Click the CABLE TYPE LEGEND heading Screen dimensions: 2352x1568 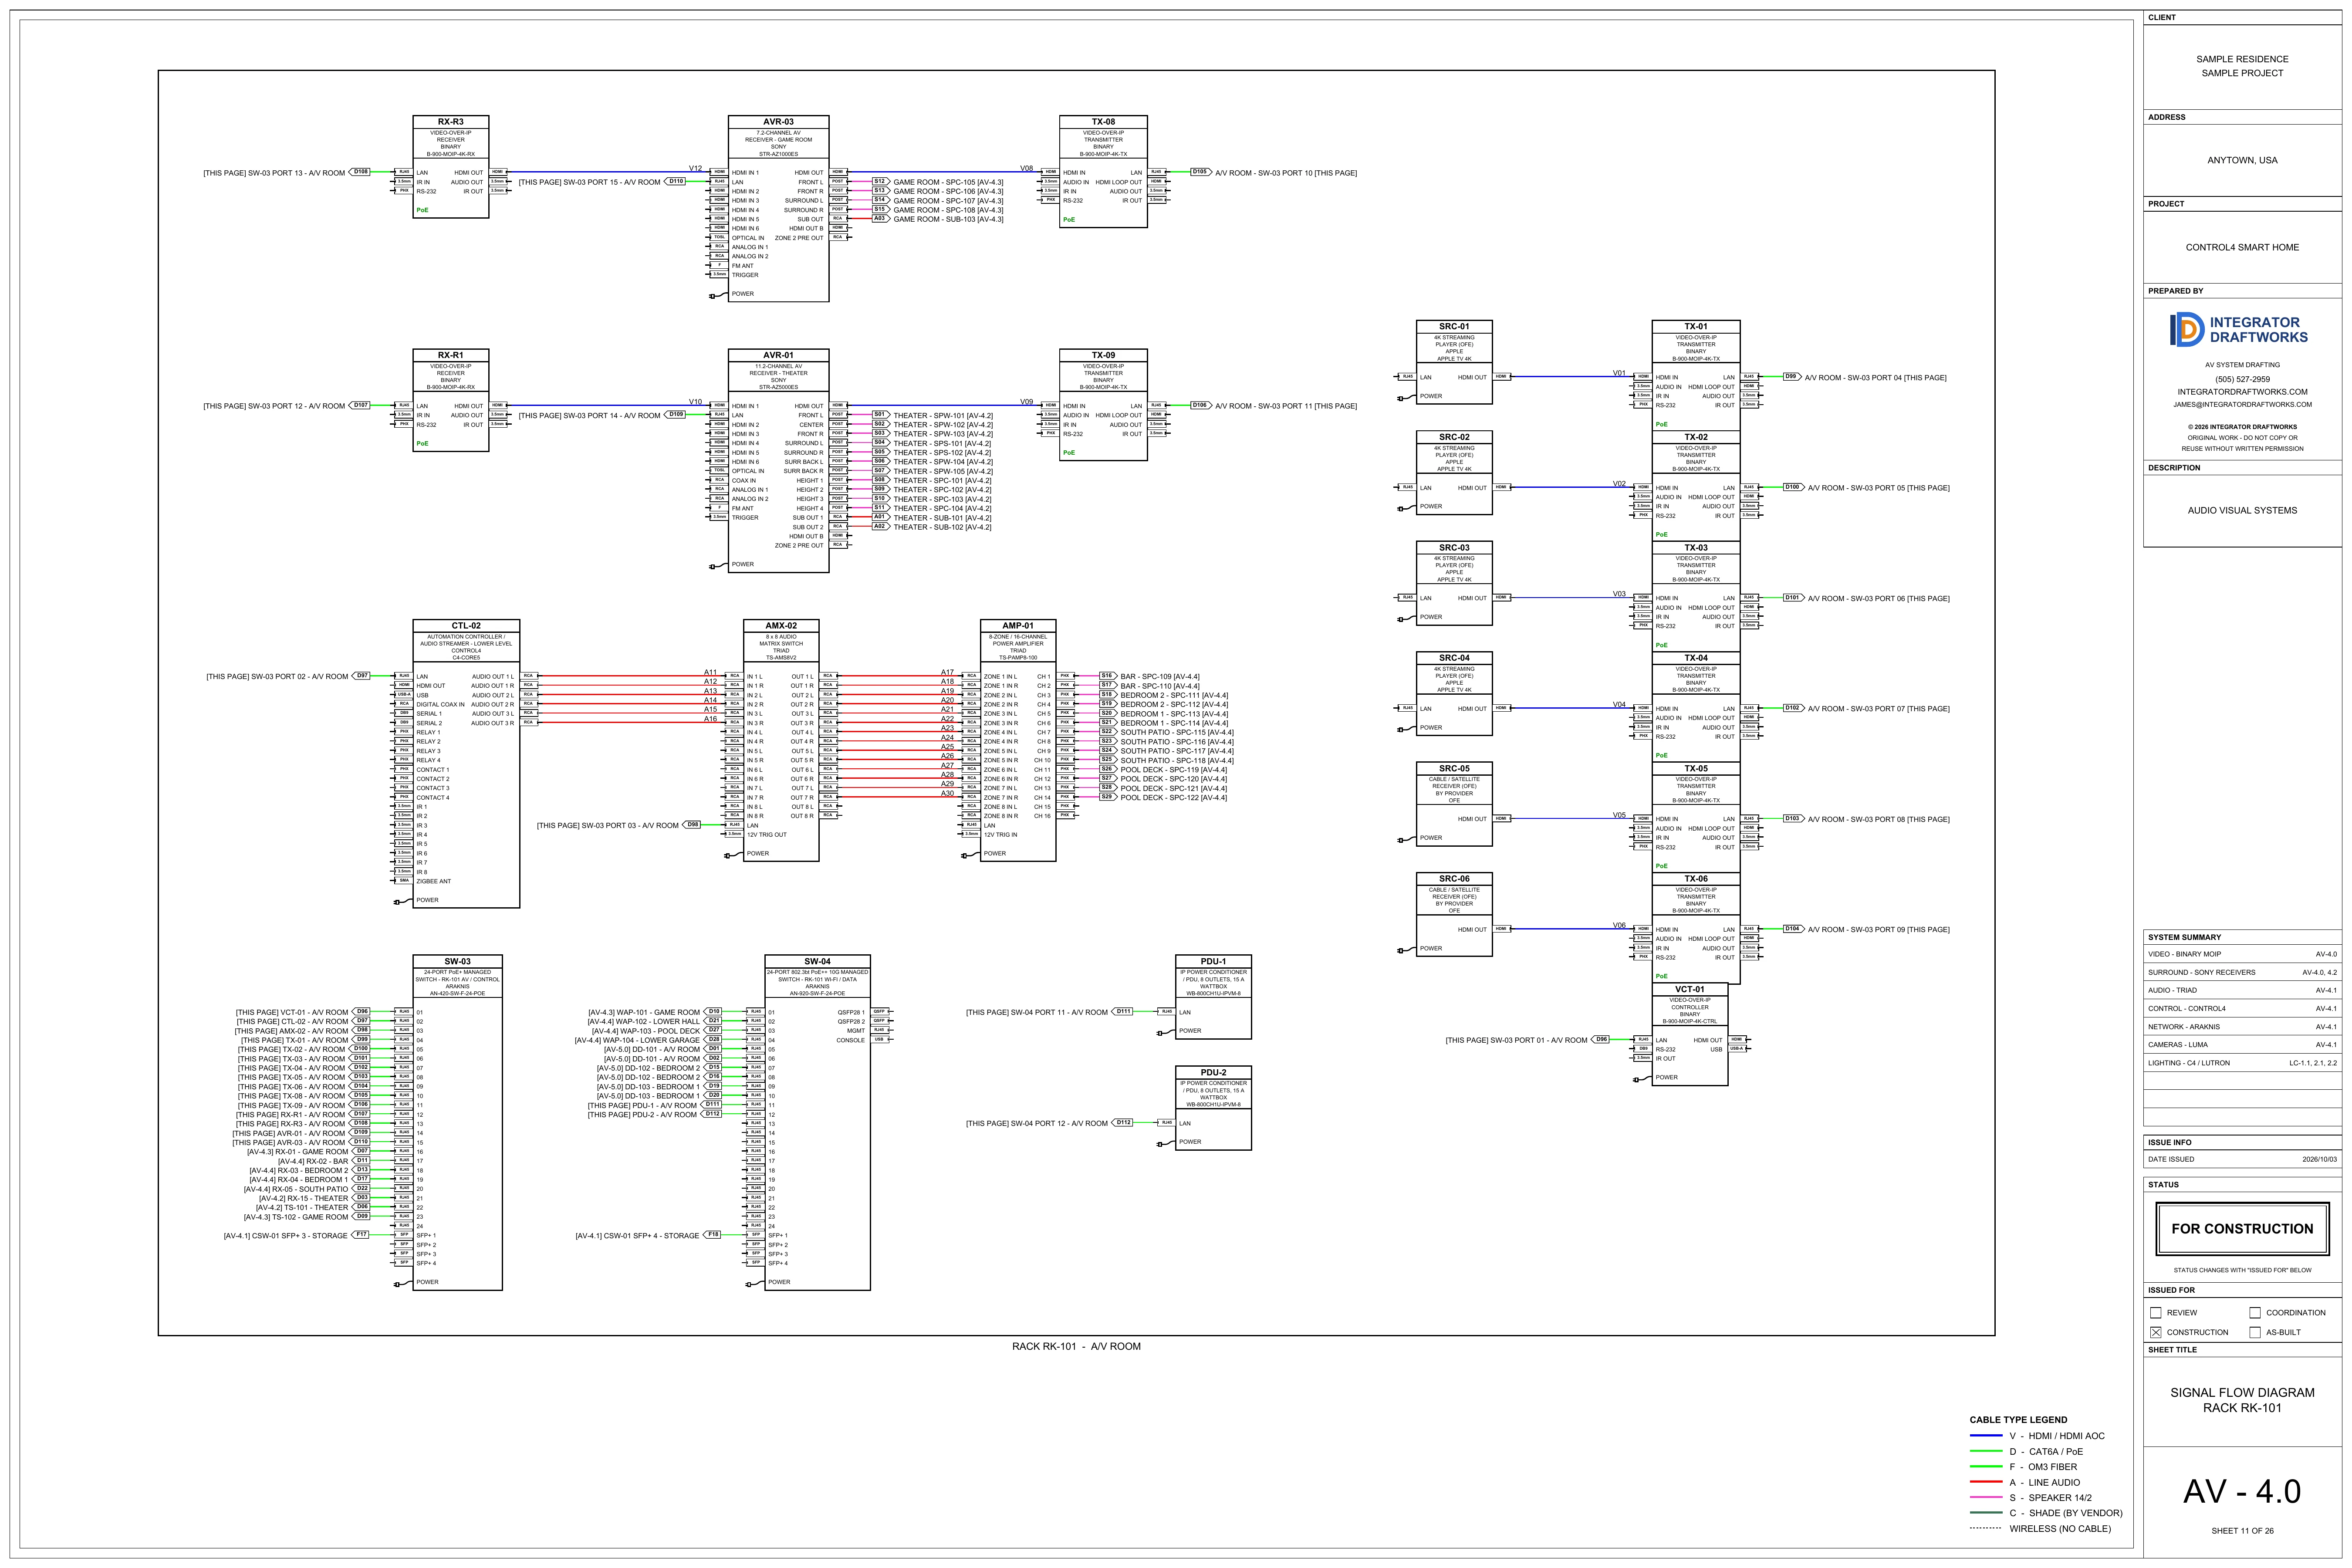click(x=2018, y=1420)
